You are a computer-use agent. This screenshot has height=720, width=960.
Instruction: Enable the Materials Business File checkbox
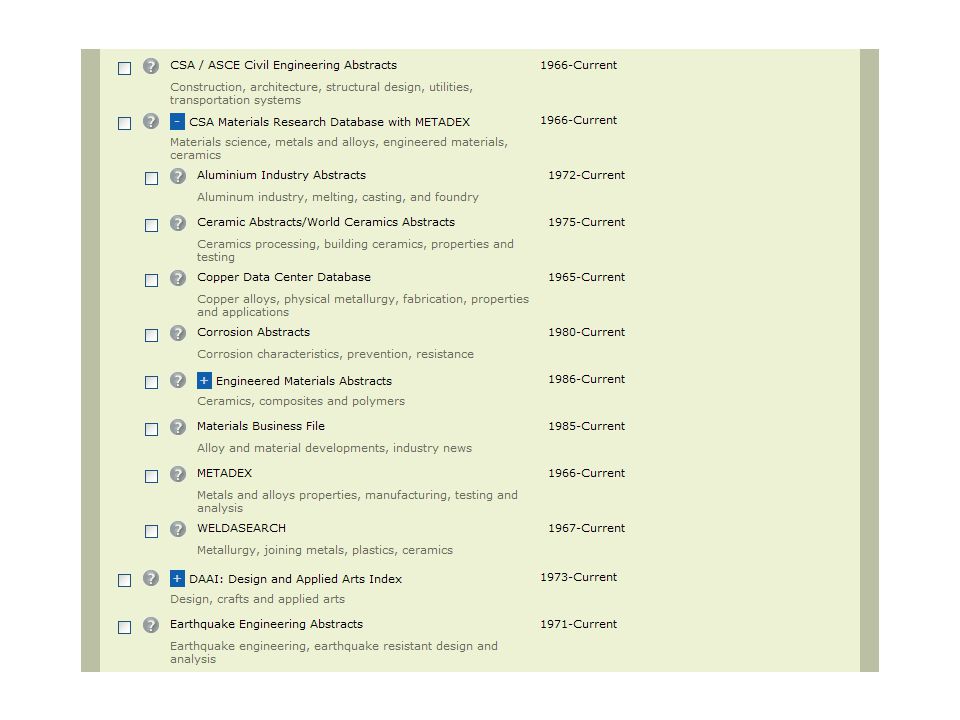click(x=151, y=429)
